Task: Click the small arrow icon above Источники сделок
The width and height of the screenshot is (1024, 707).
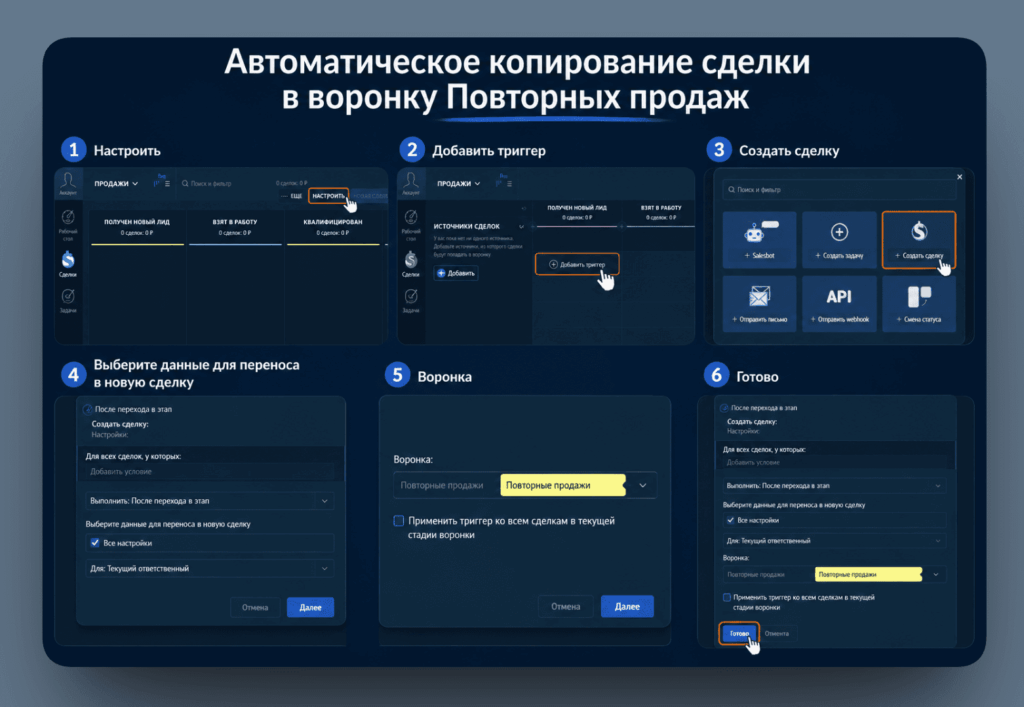Action: click(523, 208)
